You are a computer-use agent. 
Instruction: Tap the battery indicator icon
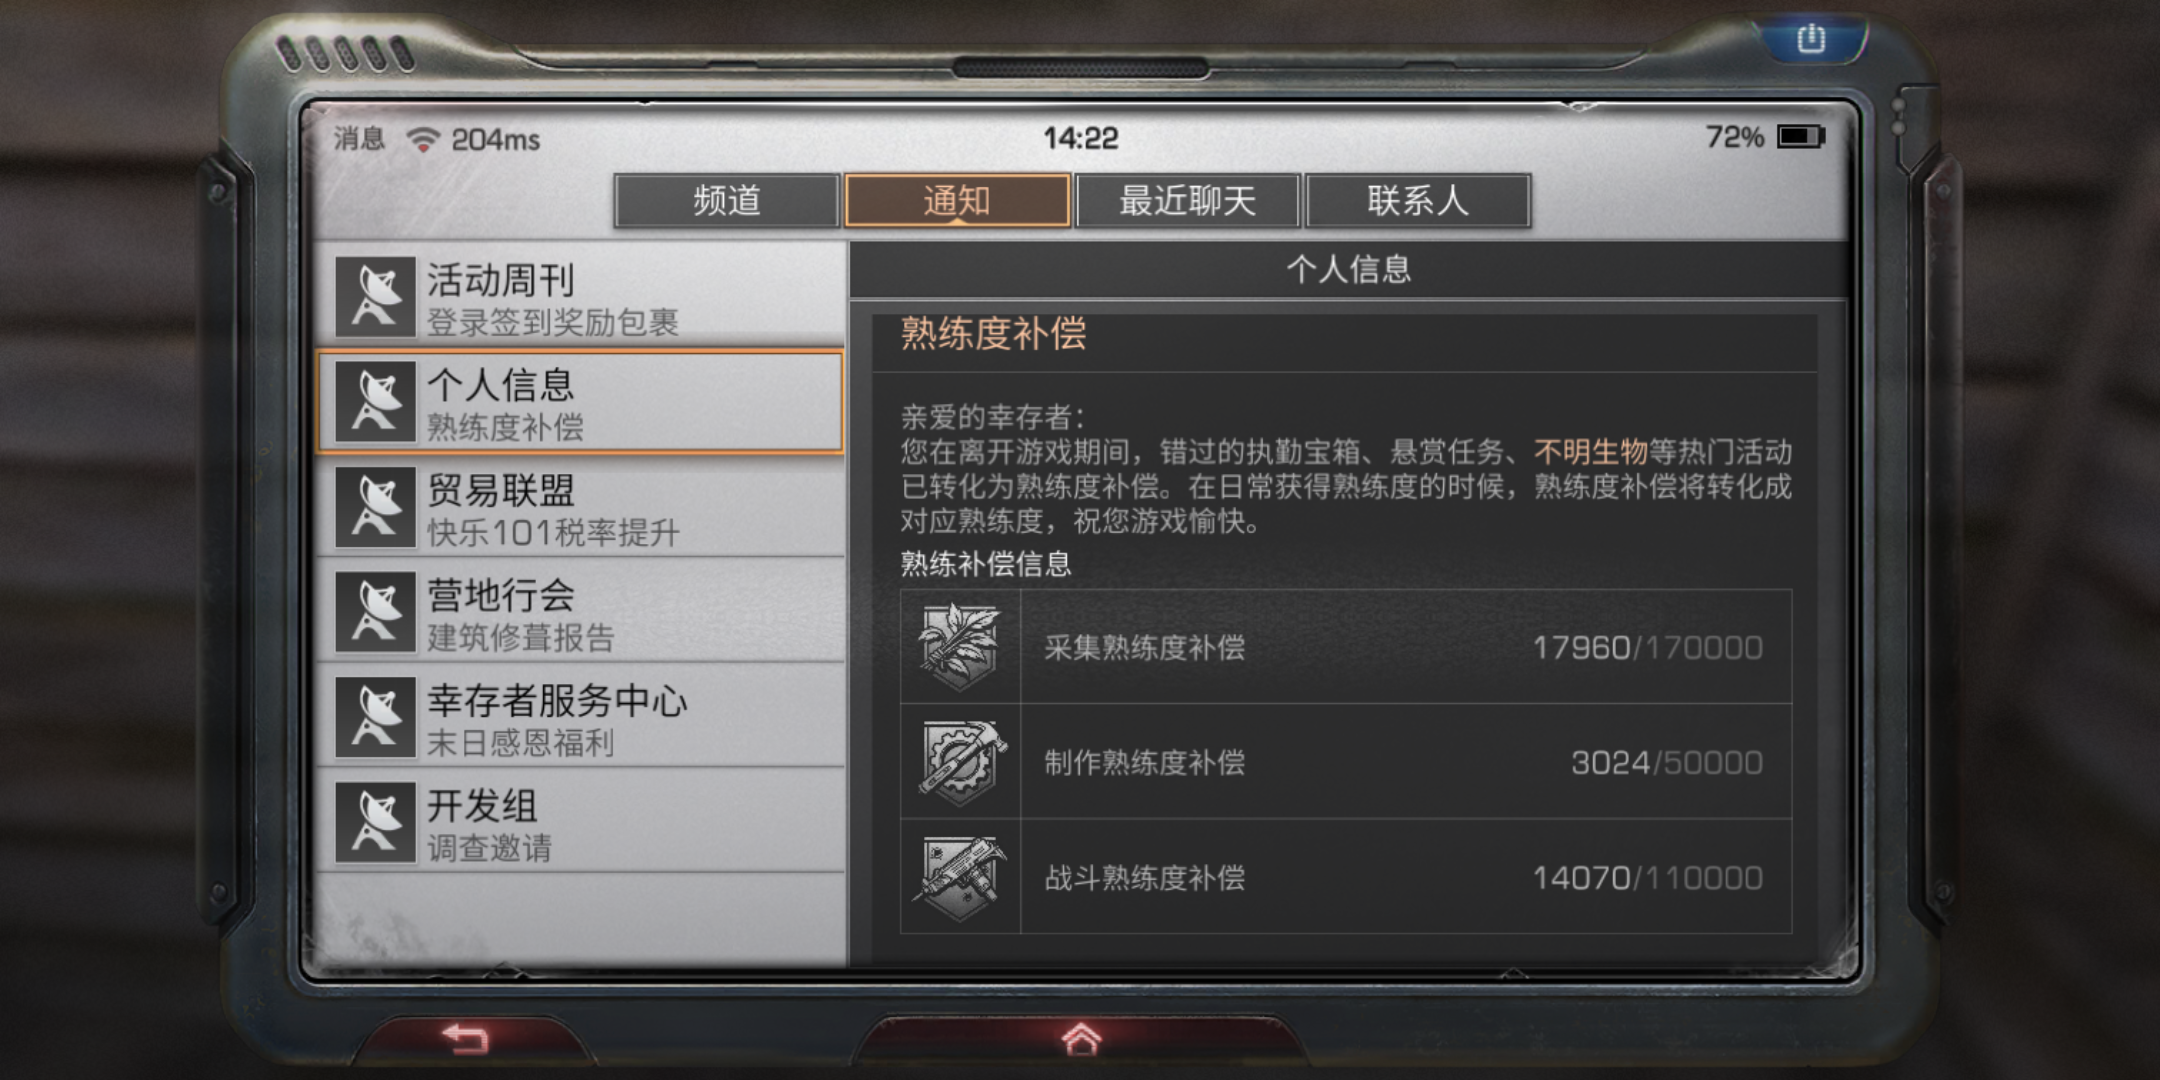point(1800,137)
